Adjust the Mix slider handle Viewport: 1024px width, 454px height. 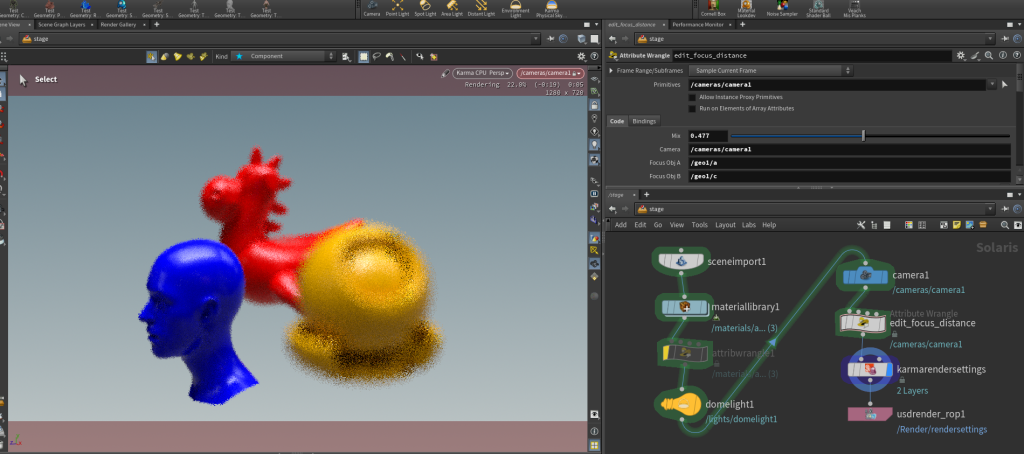tap(863, 135)
